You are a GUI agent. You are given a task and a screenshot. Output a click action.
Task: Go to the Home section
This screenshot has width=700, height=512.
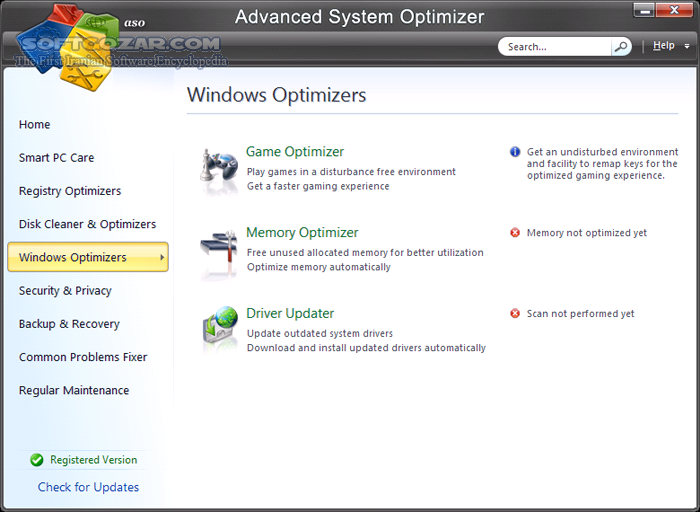tap(34, 125)
